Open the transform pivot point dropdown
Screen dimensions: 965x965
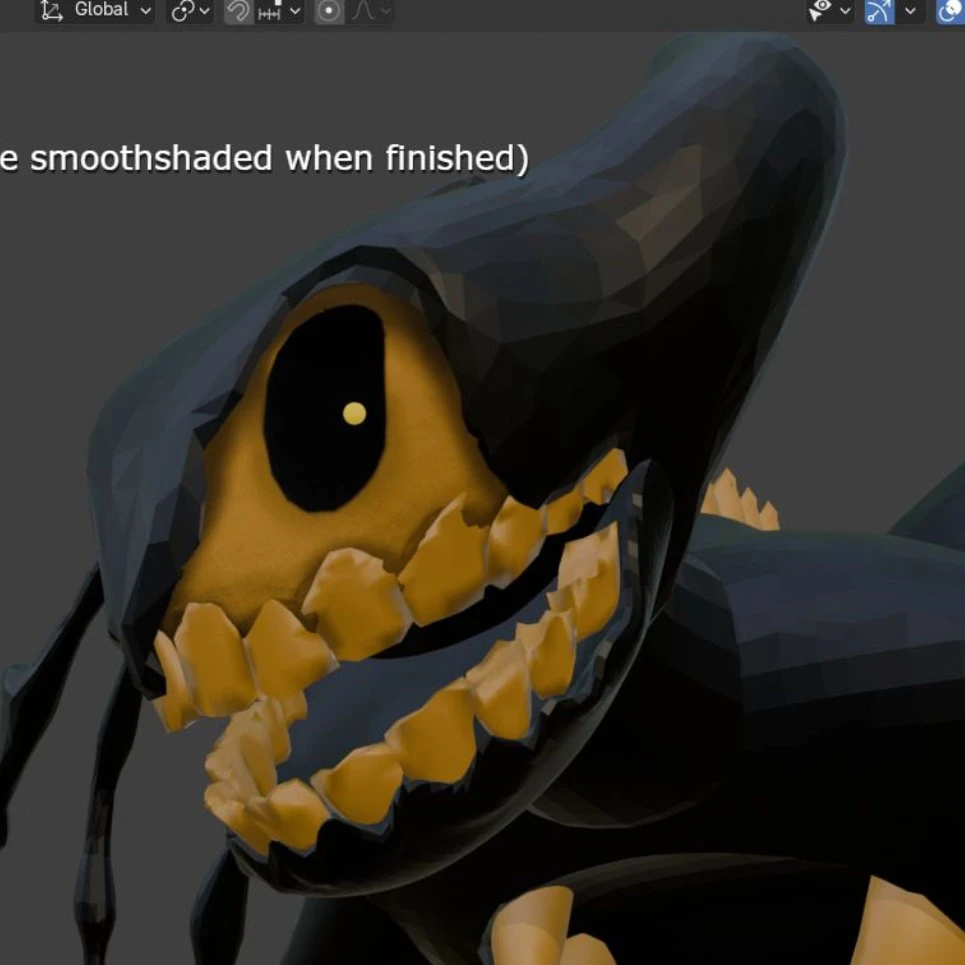[x=190, y=10]
